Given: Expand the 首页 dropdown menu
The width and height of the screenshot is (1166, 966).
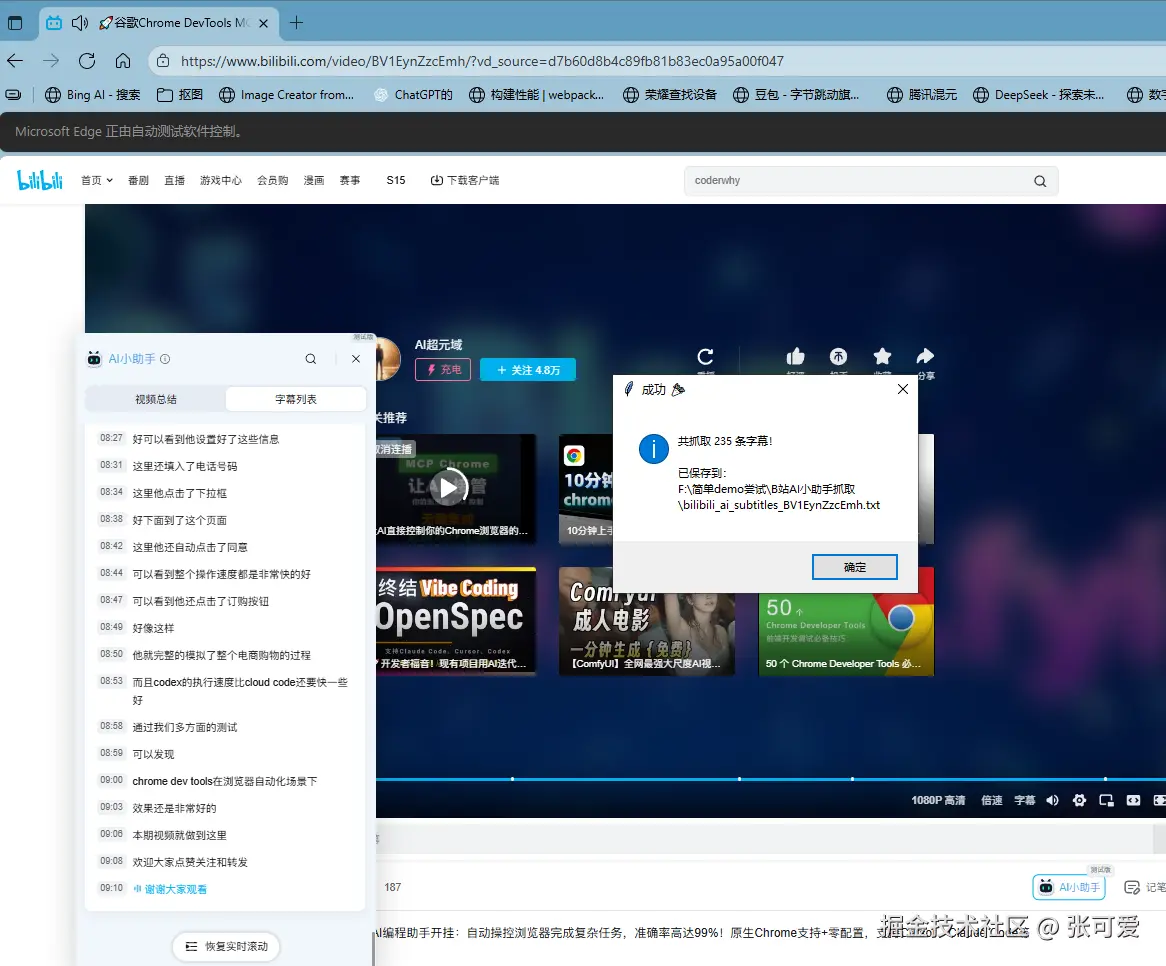Looking at the screenshot, I should pos(97,180).
